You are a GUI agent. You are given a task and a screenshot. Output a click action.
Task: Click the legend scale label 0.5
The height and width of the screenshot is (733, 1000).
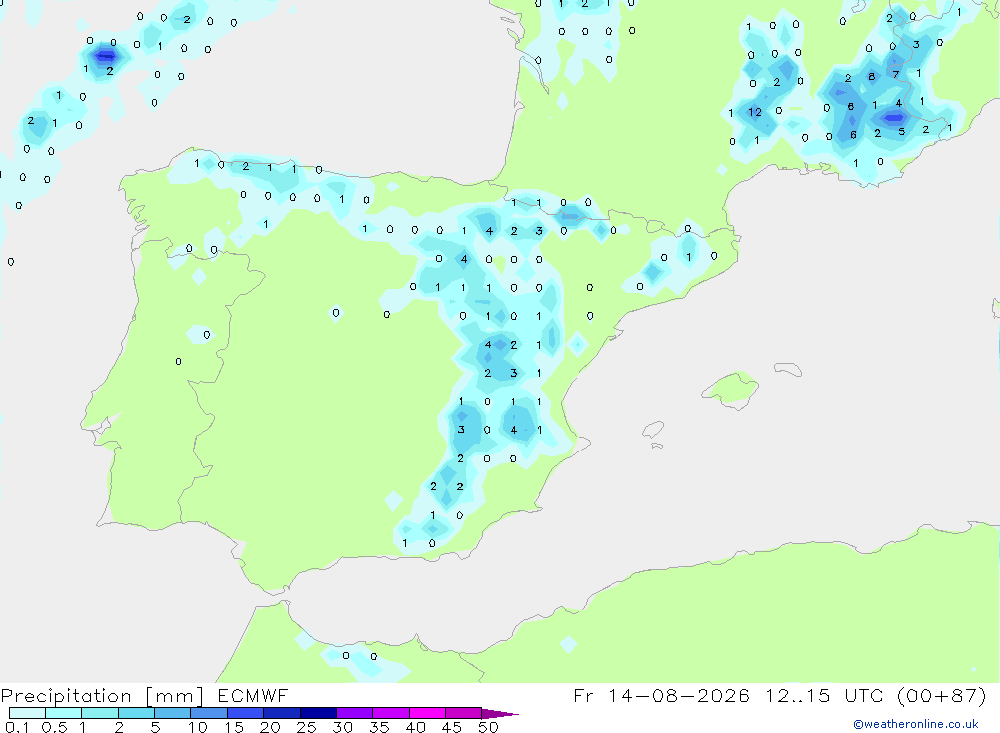pyautogui.click(x=54, y=727)
